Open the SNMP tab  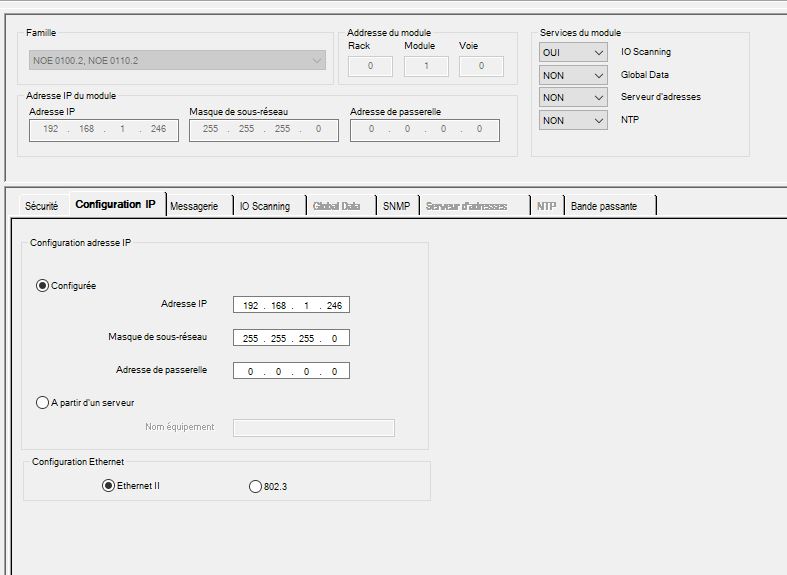pyautogui.click(x=396, y=206)
